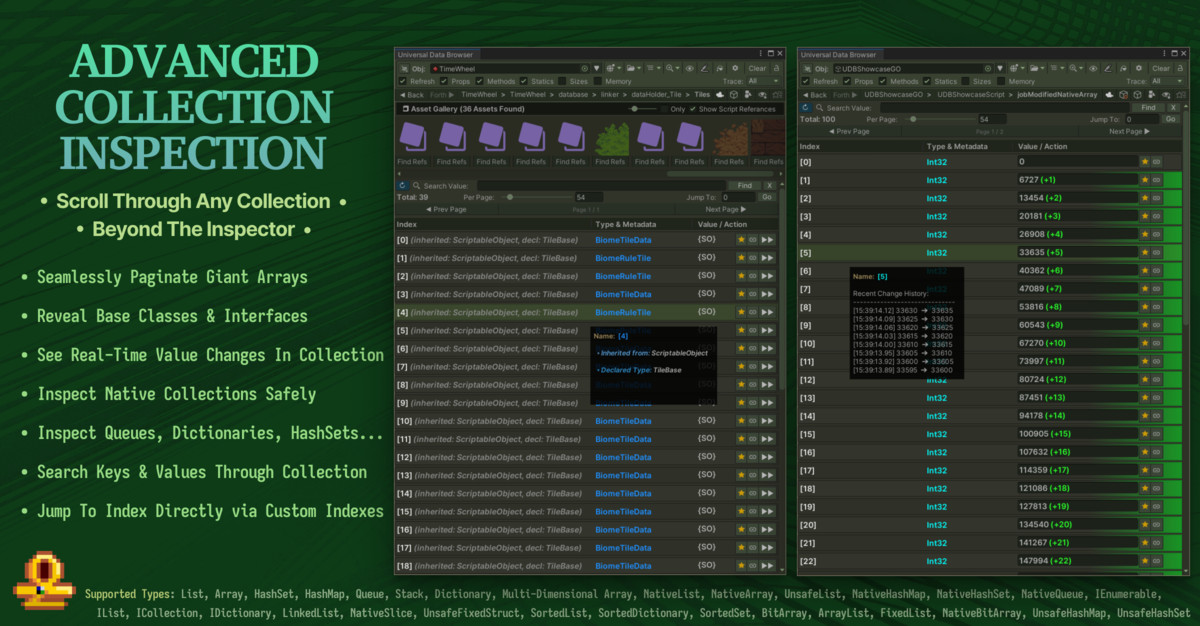Open the Trace dropdown in left browser
The height and width of the screenshot is (626, 1200).
click(763, 81)
